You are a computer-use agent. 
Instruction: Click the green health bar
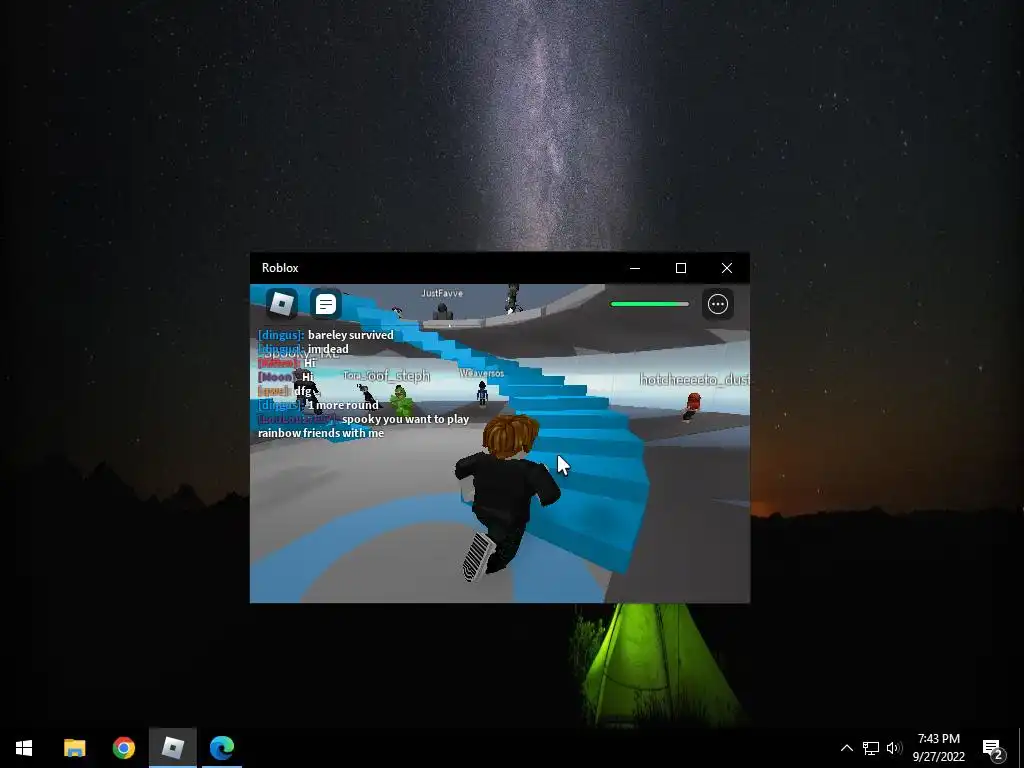coord(649,304)
